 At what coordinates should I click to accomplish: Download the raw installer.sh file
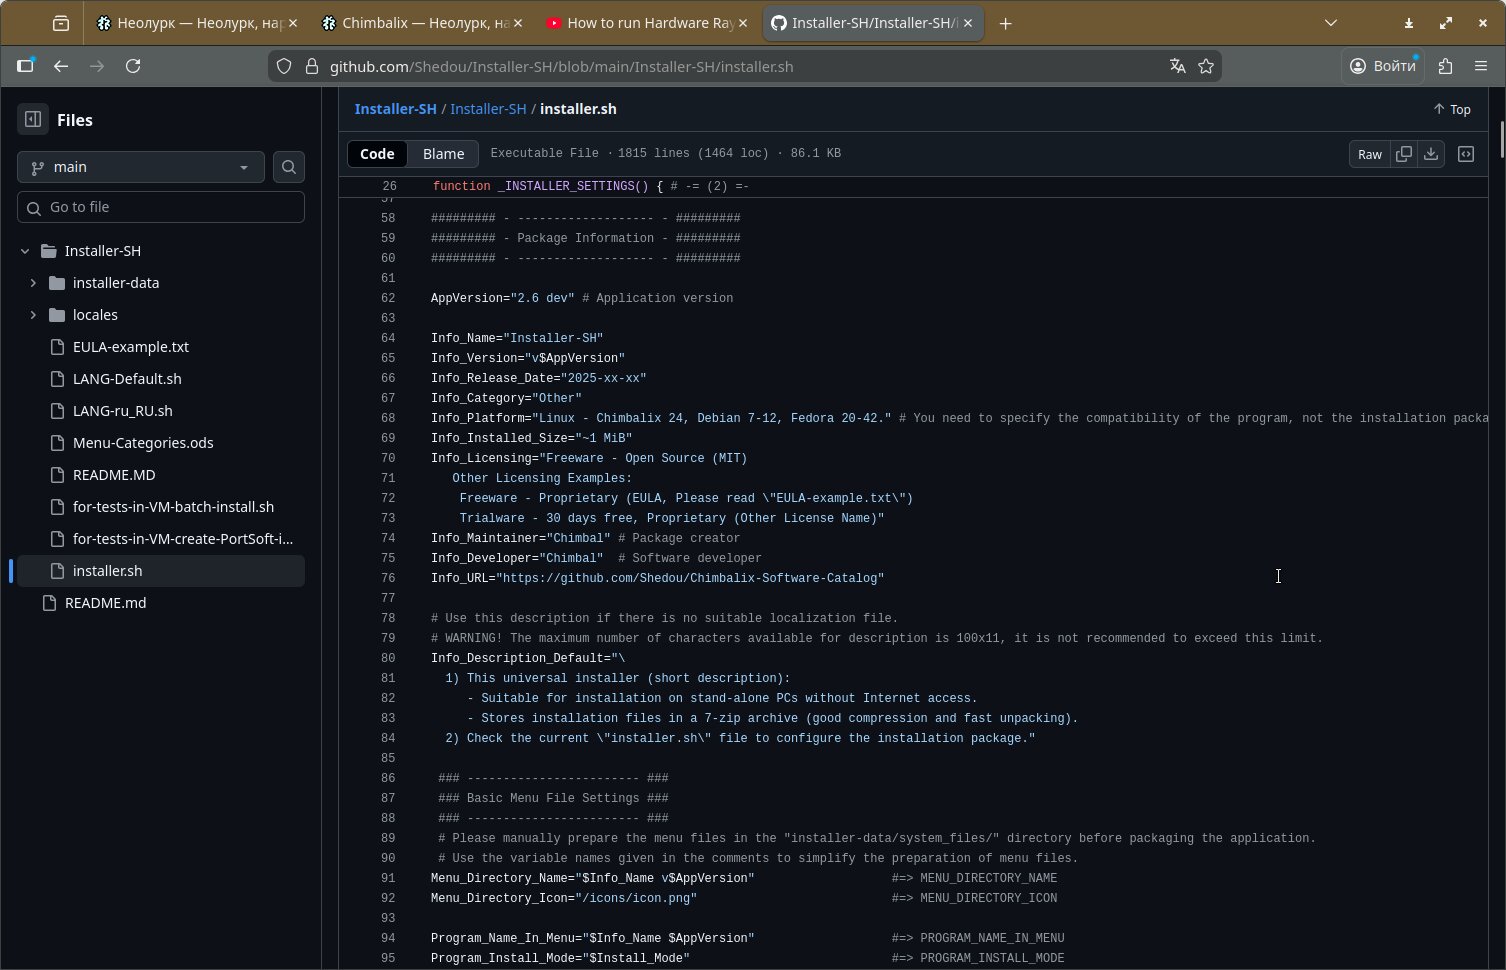(x=1431, y=154)
